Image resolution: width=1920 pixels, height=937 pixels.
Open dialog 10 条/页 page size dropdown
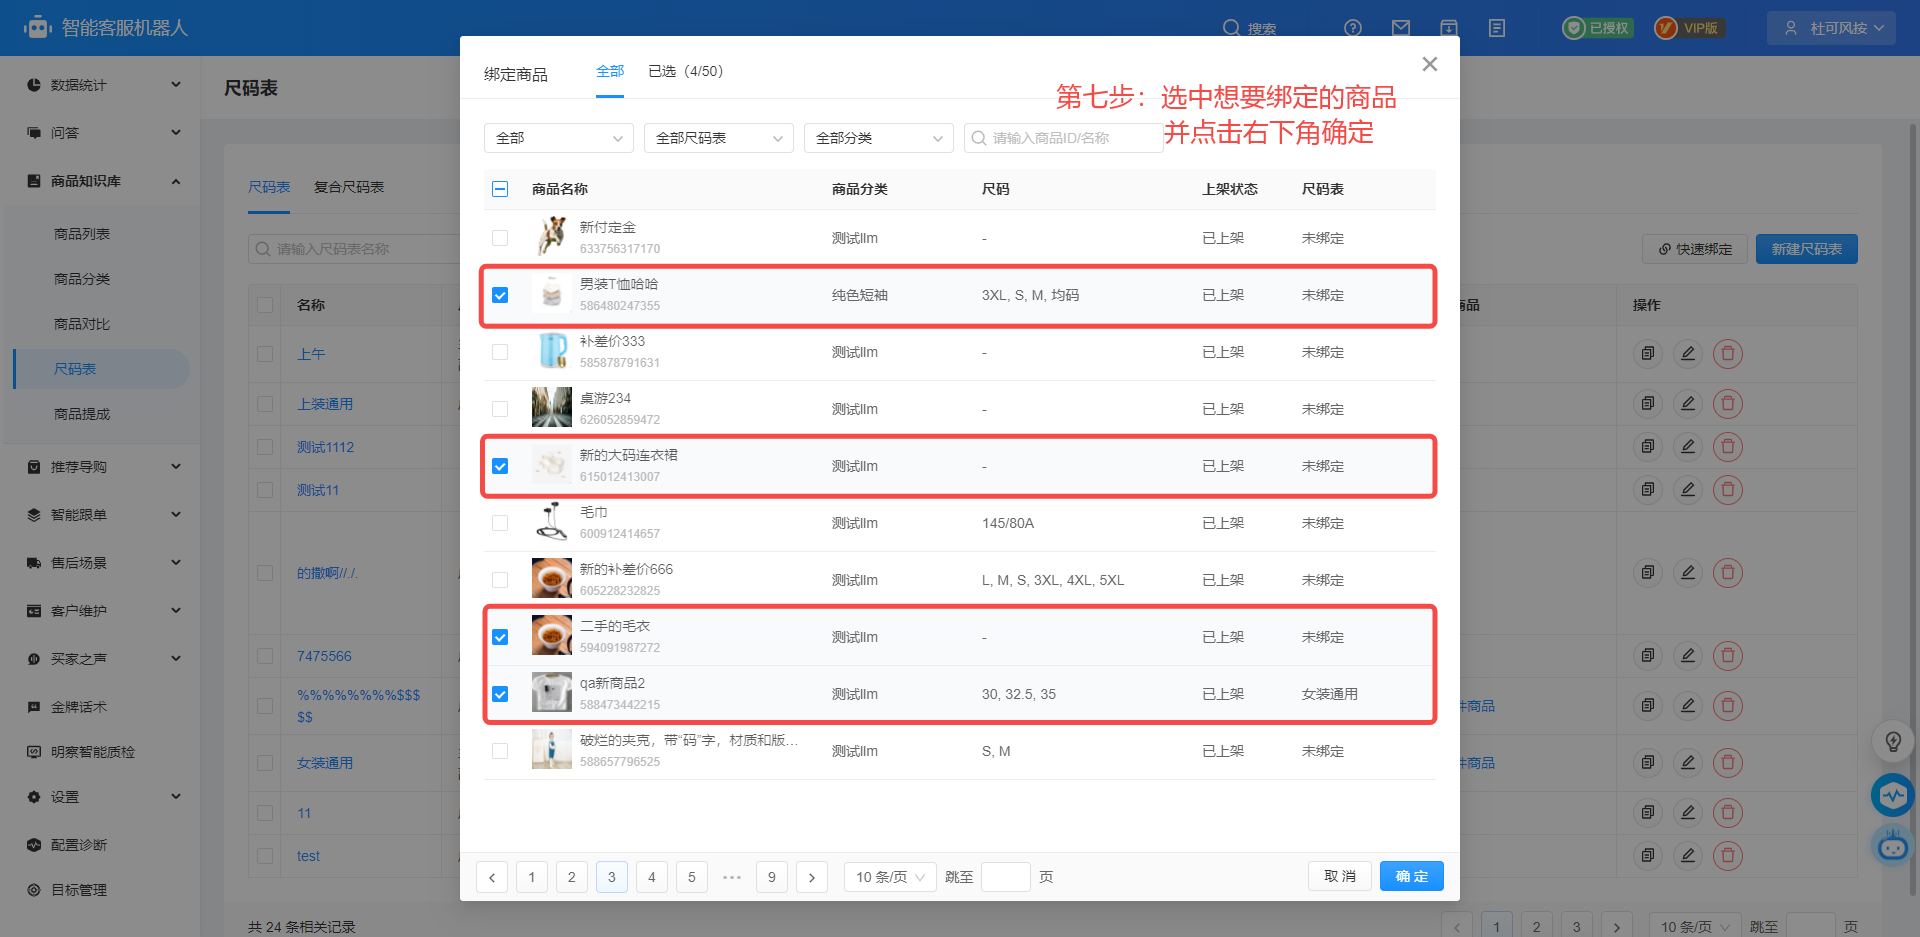(890, 877)
